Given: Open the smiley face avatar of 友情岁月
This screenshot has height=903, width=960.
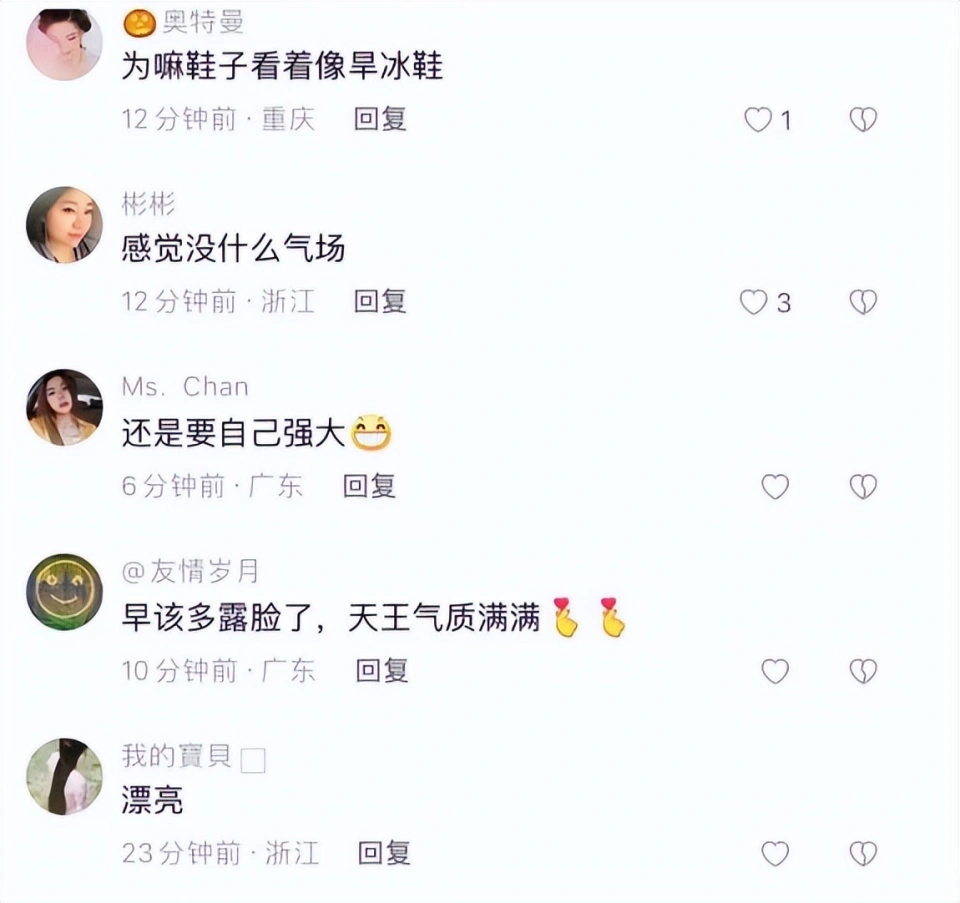Looking at the screenshot, I should 64,592.
